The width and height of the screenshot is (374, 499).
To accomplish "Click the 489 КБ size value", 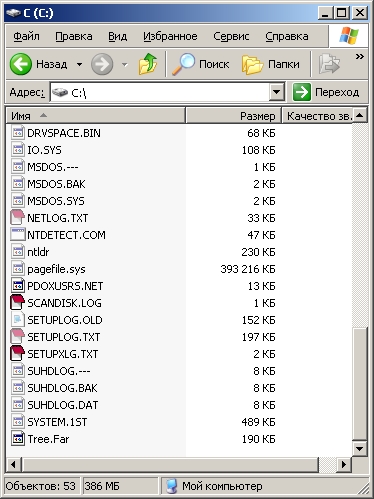I will tap(259, 422).
